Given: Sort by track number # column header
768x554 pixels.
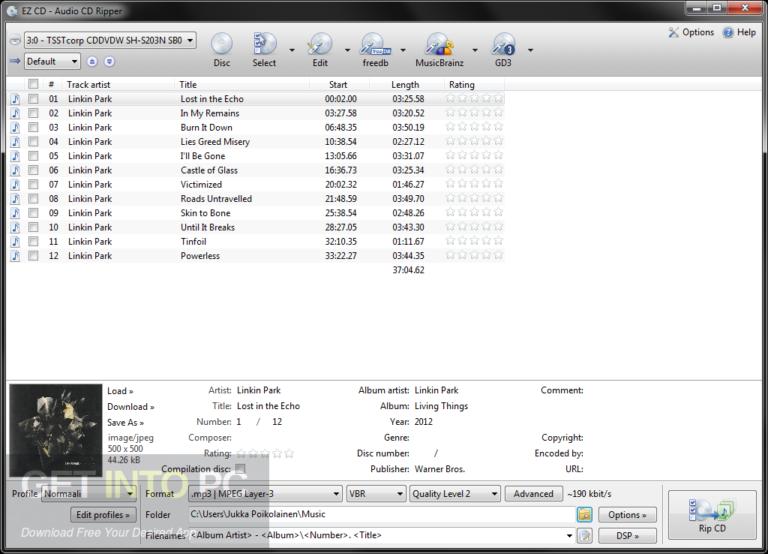Looking at the screenshot, I should [x=51, y=84].
